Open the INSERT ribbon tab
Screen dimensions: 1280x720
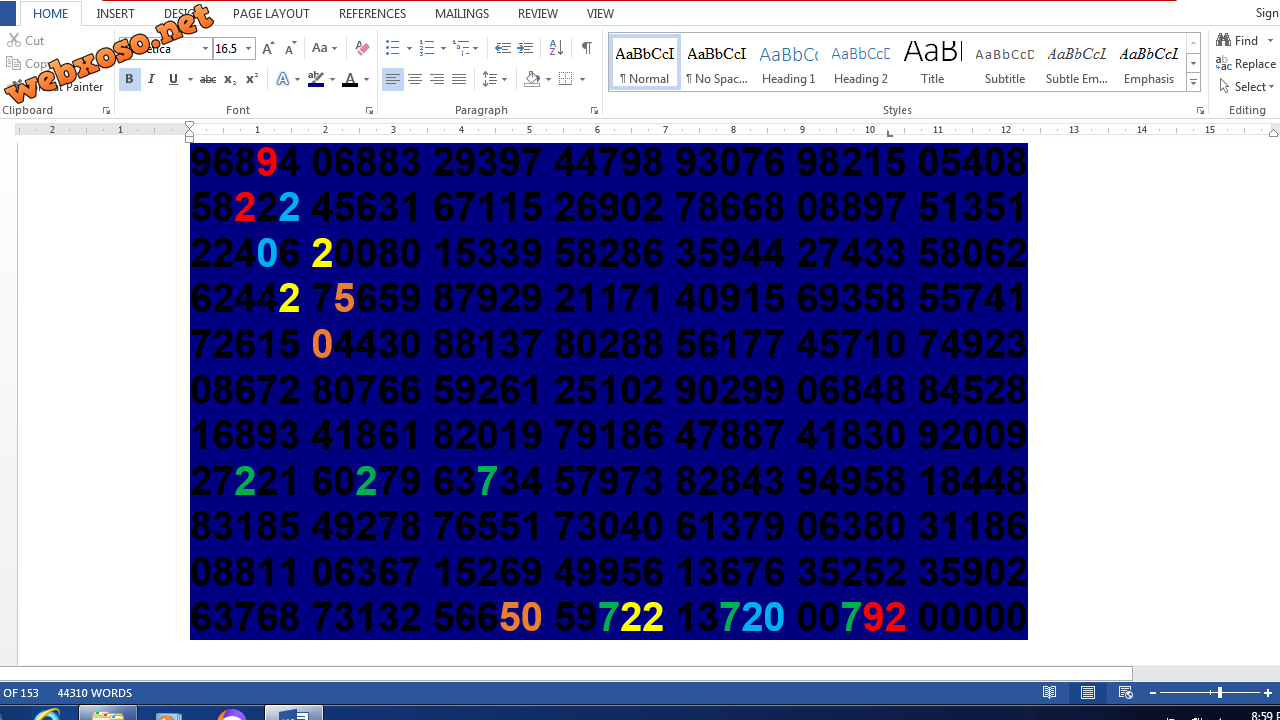116,14
